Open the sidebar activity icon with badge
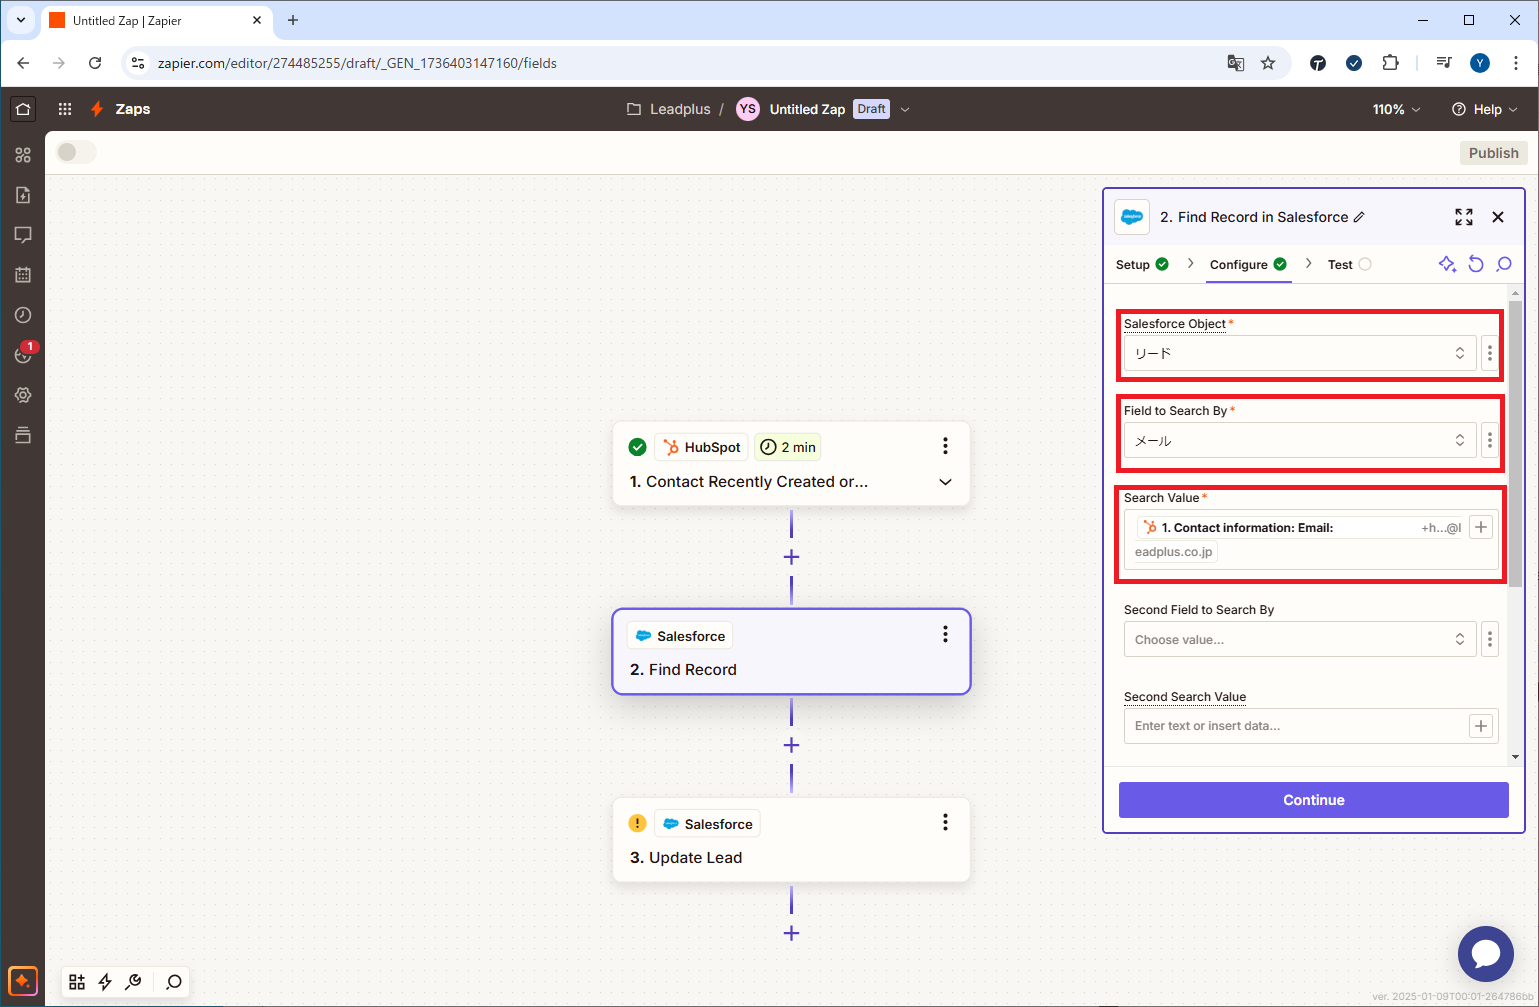Viewport: 1539px width, 1007px height. pyautogui.click(x=24, y=354)
